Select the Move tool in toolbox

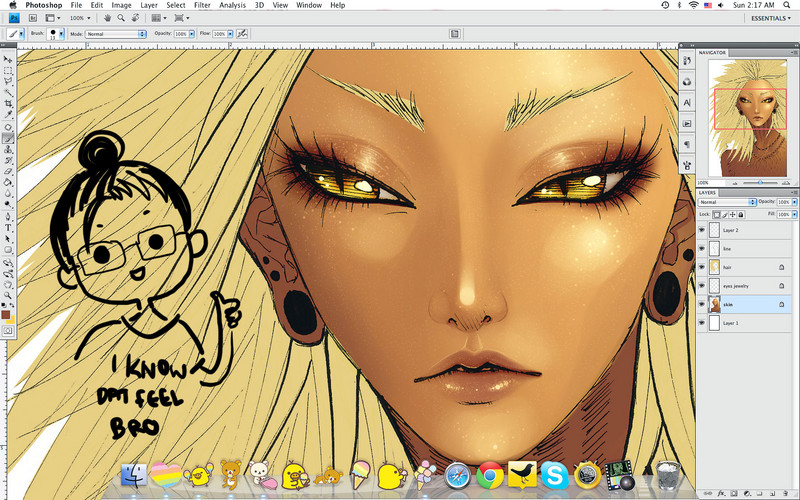click(8, 60)
